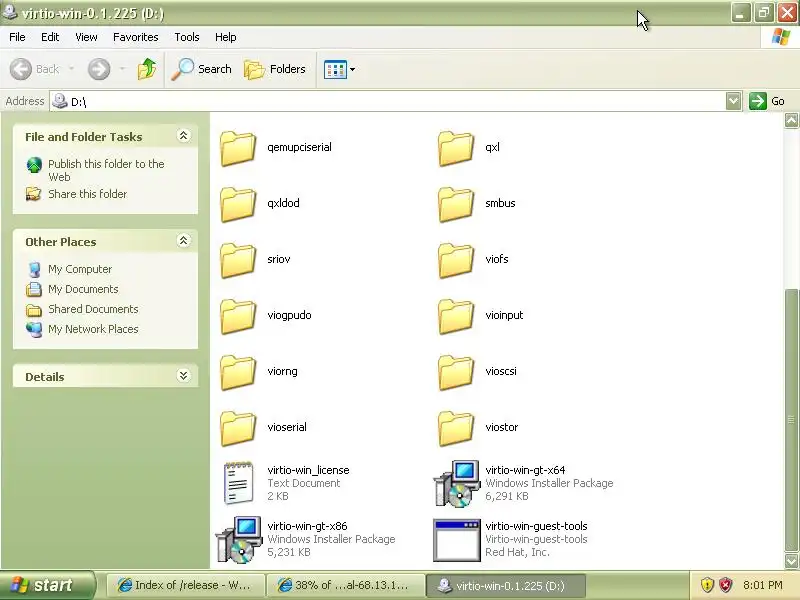Screen dimensions: 800x600
Task: Go to Shared Documents link
Action: click(93, 309)
